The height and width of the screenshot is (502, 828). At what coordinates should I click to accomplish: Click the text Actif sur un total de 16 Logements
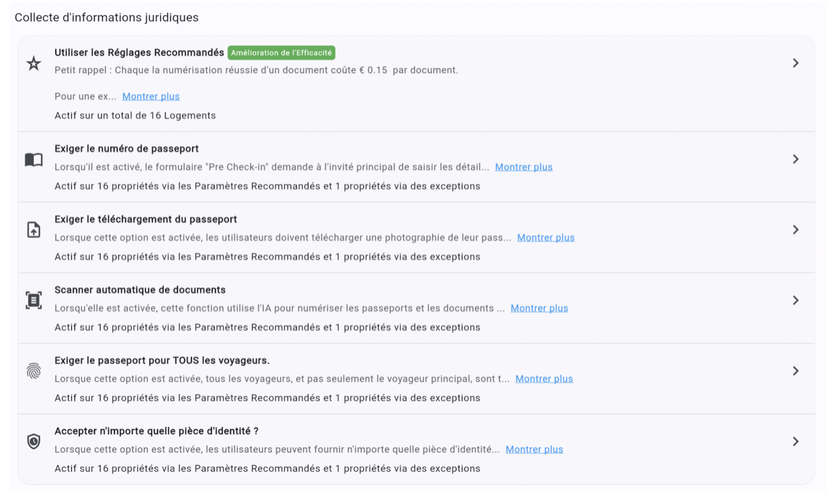[135, 116]
